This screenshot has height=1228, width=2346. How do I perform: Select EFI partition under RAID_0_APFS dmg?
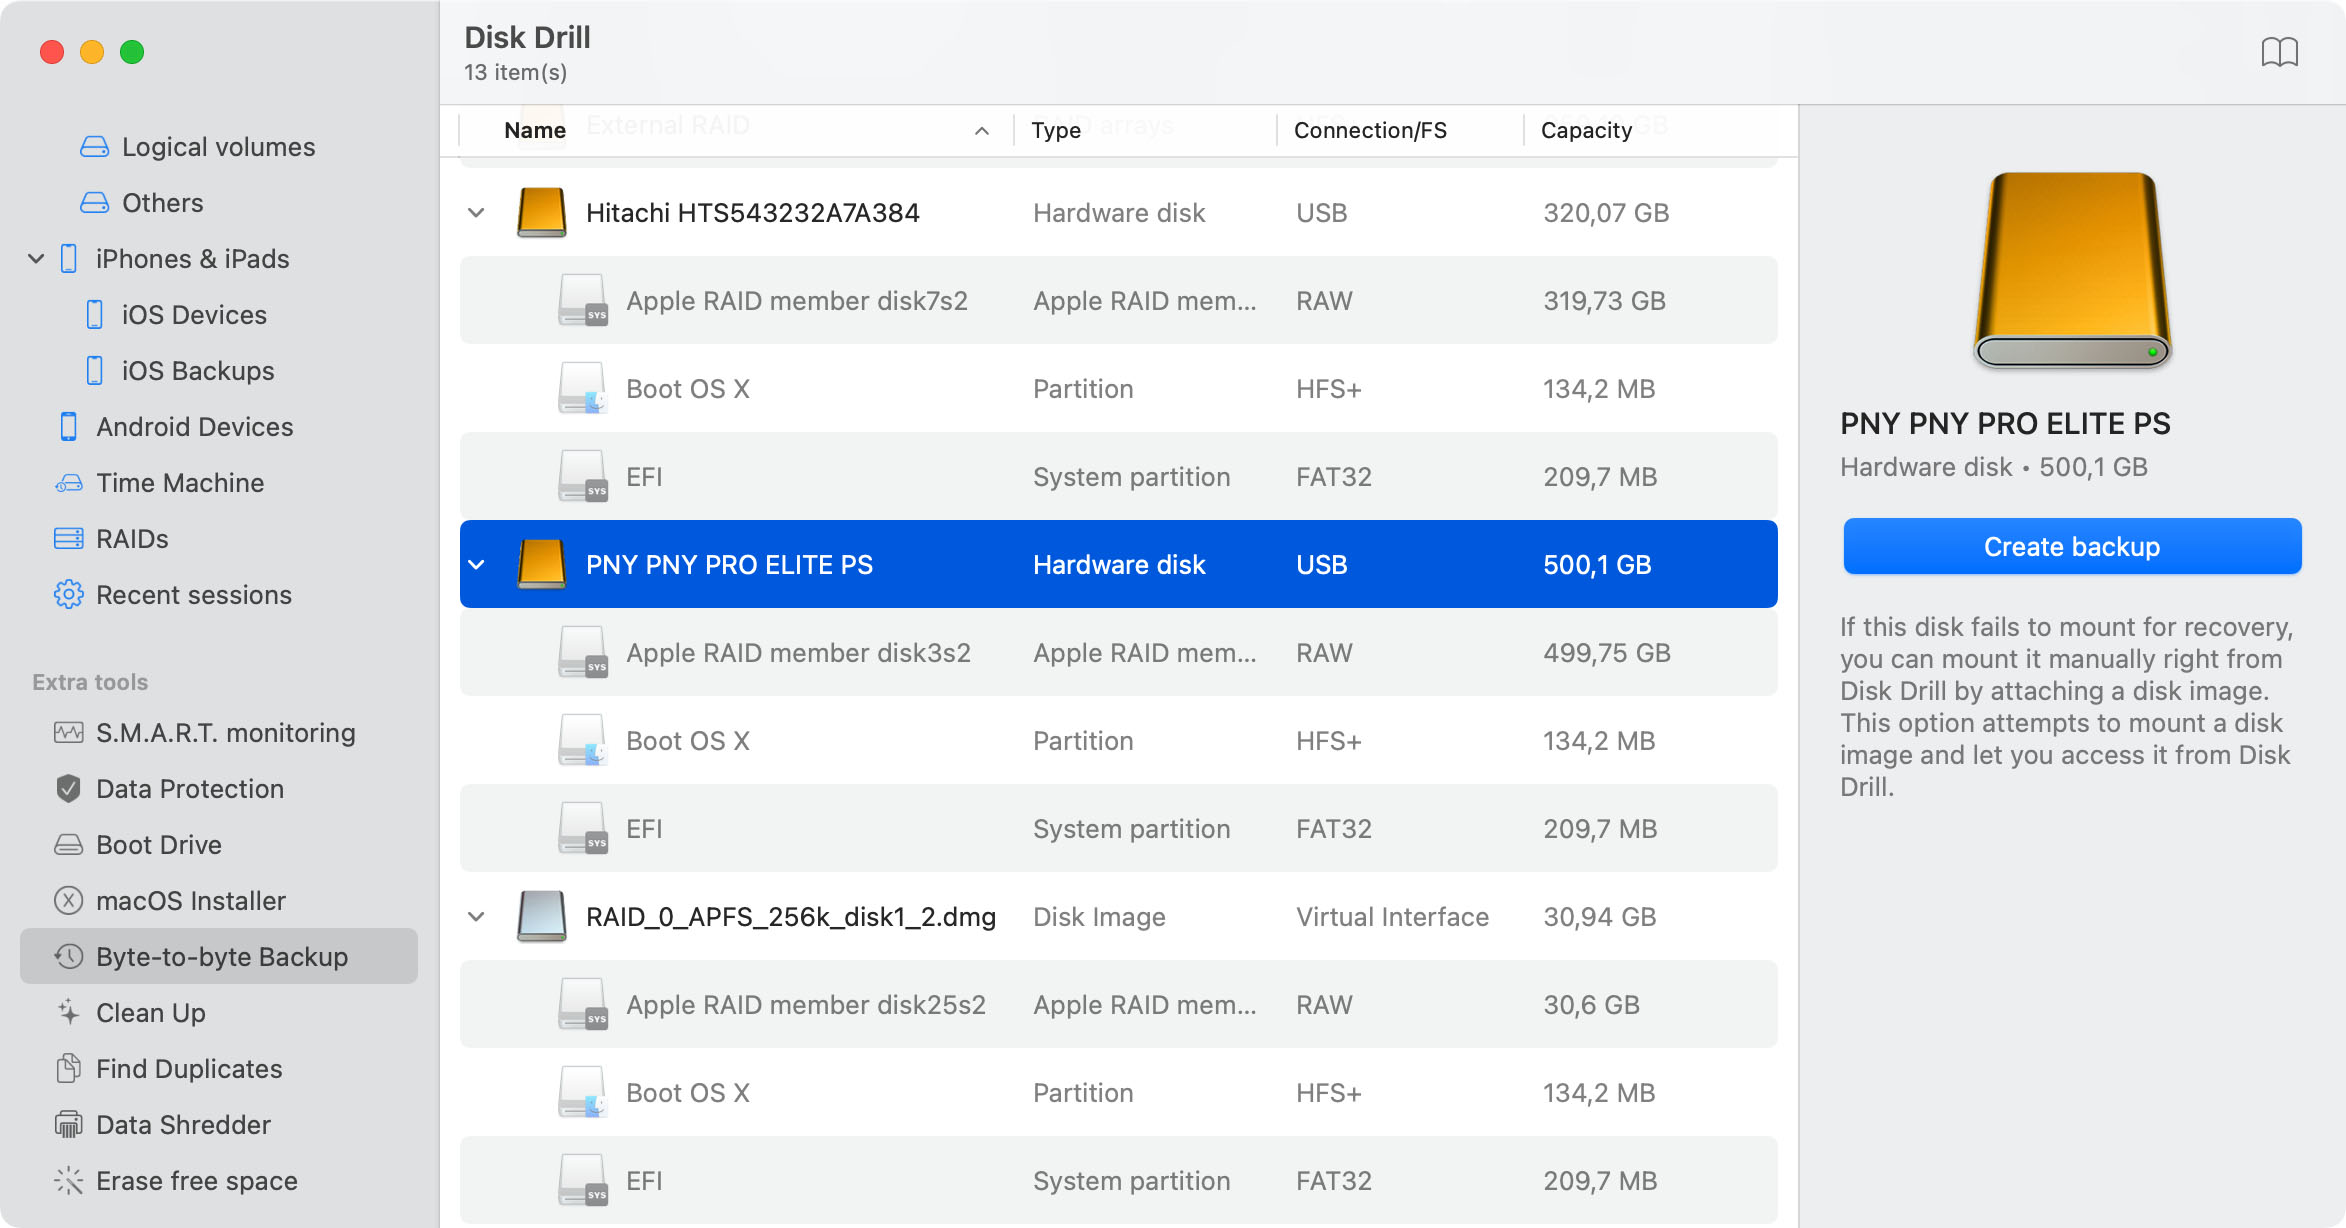(1118, 1181)
